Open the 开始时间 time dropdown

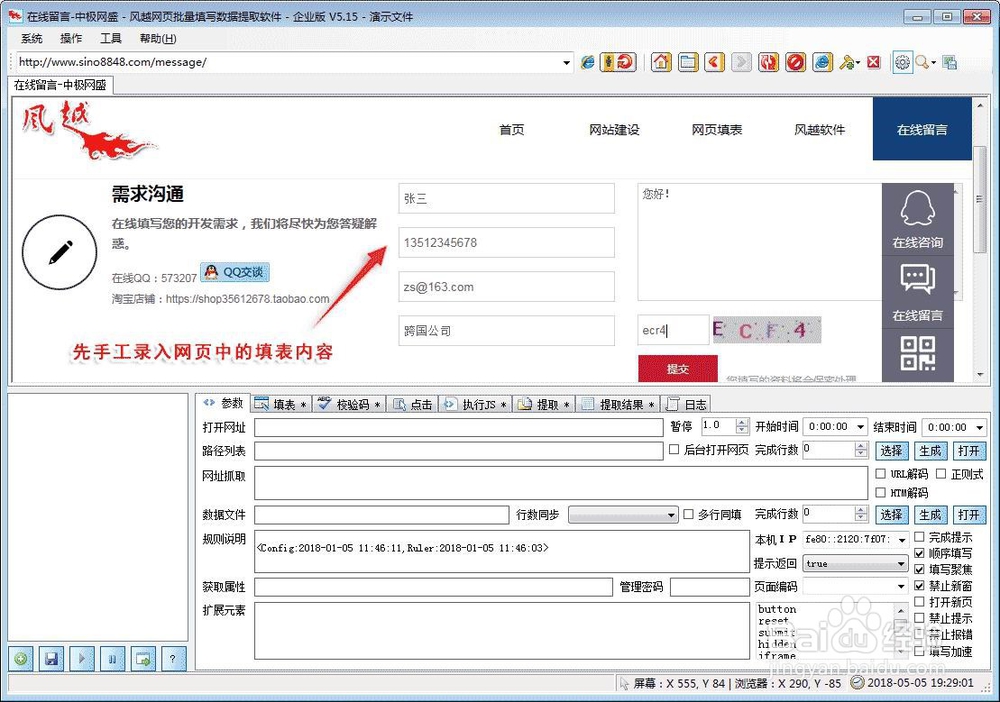(860, 427)
